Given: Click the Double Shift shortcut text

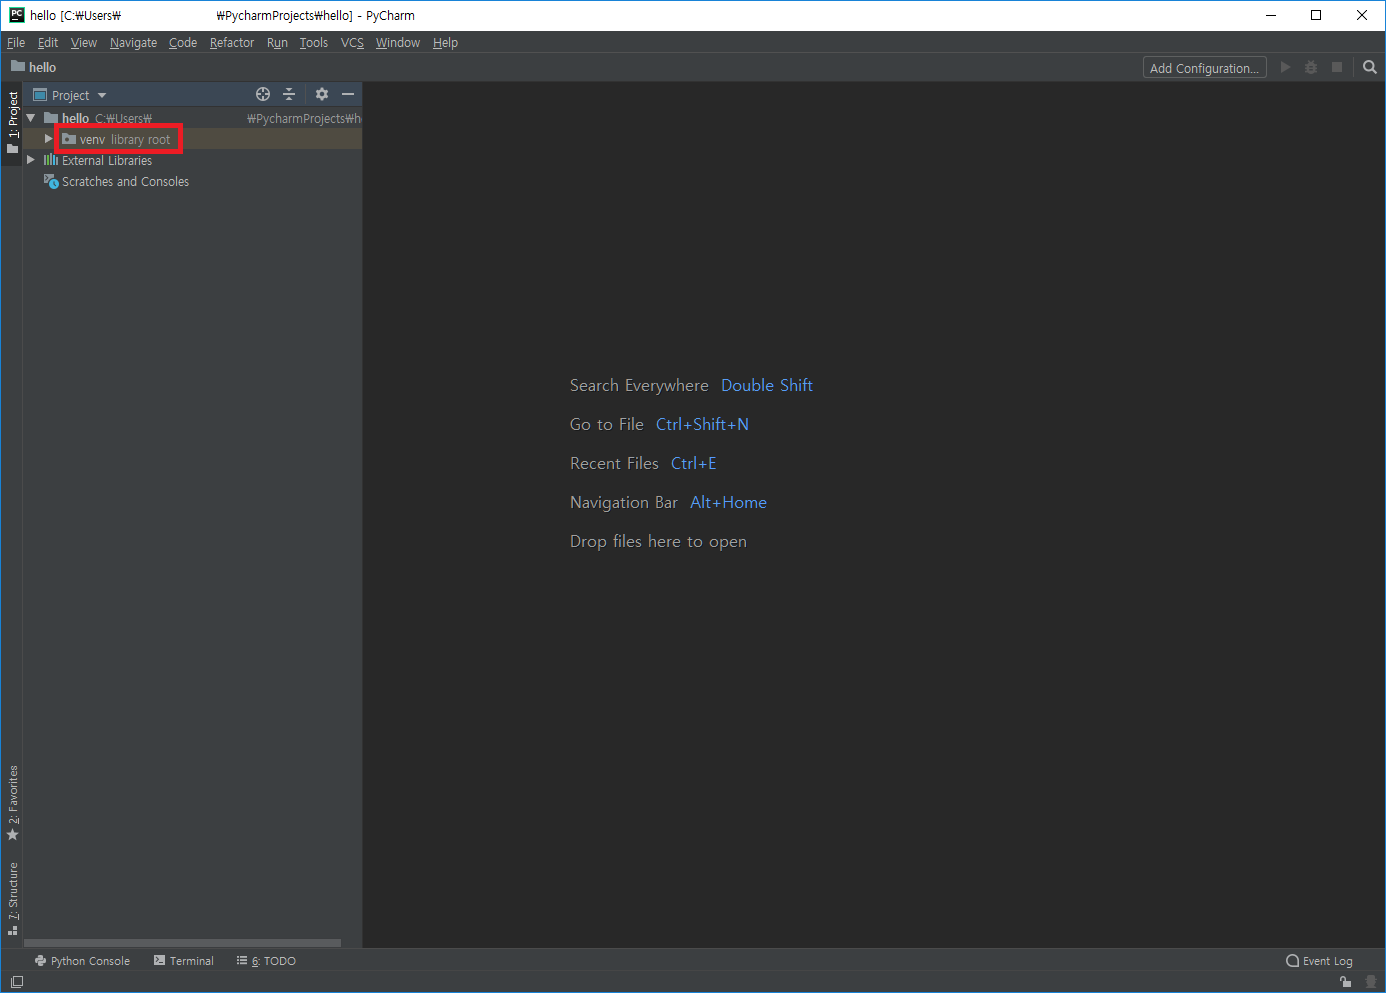Looking at the screenshot, I should [x=767, y=385].
